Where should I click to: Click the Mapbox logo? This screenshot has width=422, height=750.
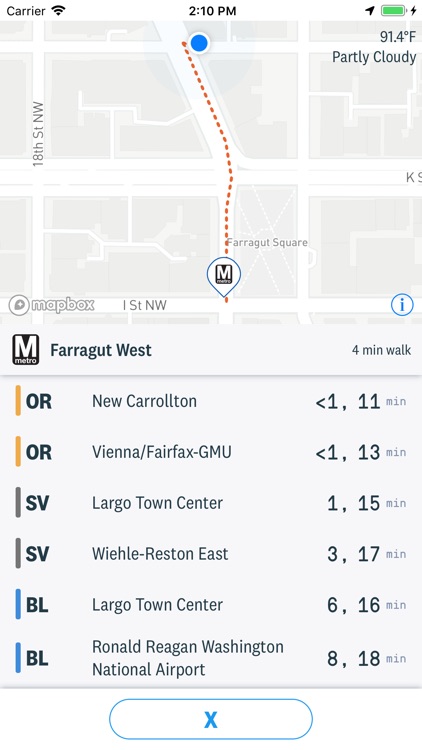(x=52, y=305)
